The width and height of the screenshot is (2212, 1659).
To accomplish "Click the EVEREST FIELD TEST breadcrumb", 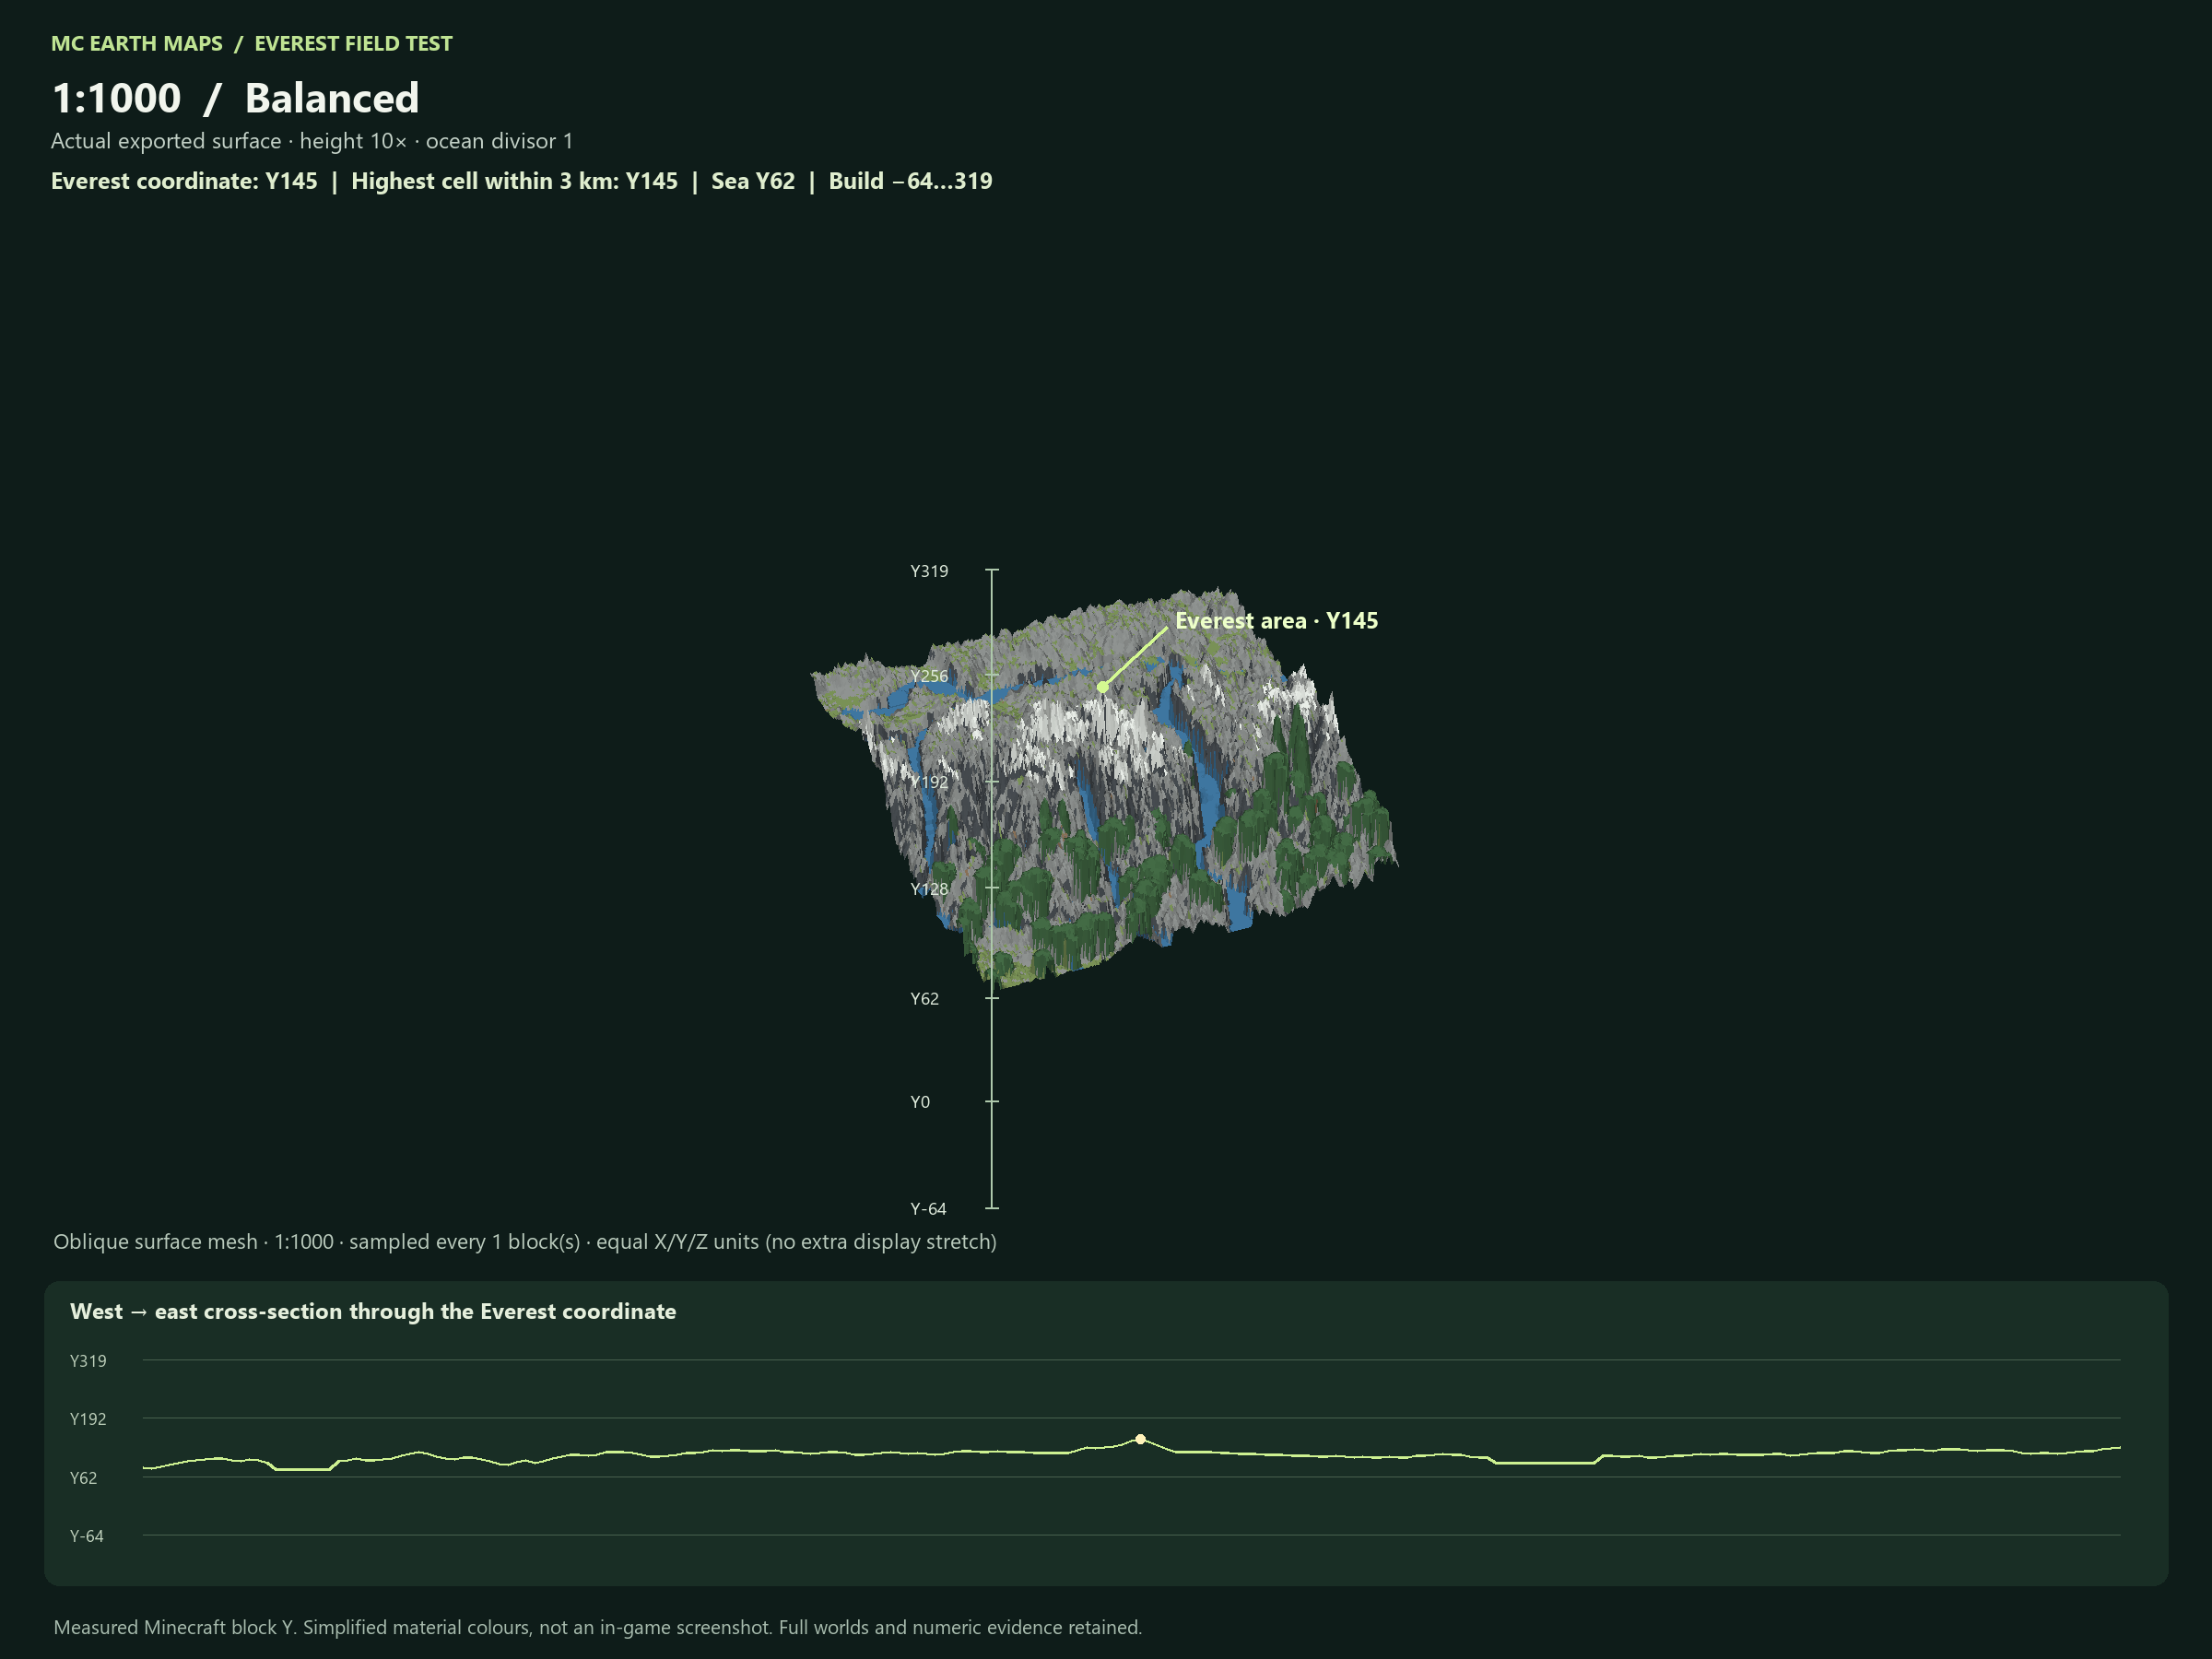I will point(353,43).
